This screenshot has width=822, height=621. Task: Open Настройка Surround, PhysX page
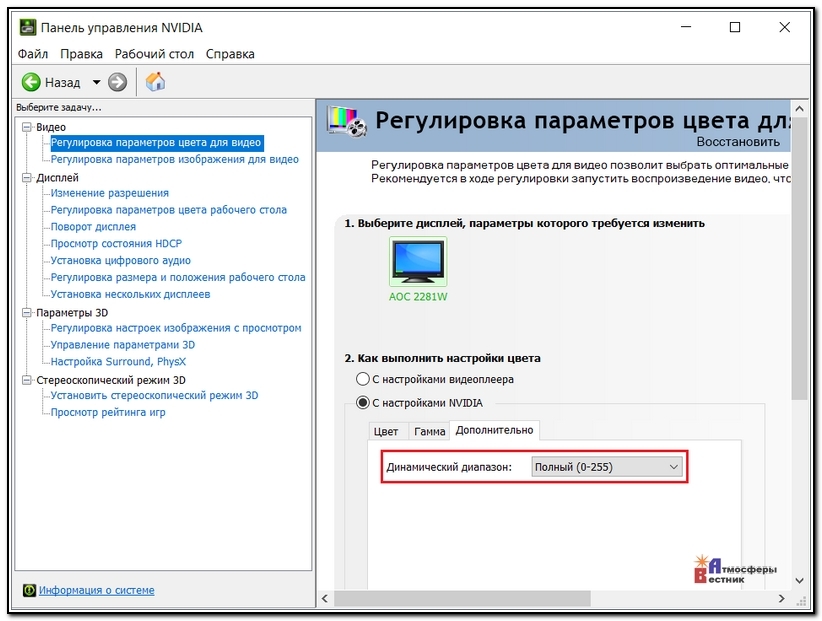[x=118, y=362]
